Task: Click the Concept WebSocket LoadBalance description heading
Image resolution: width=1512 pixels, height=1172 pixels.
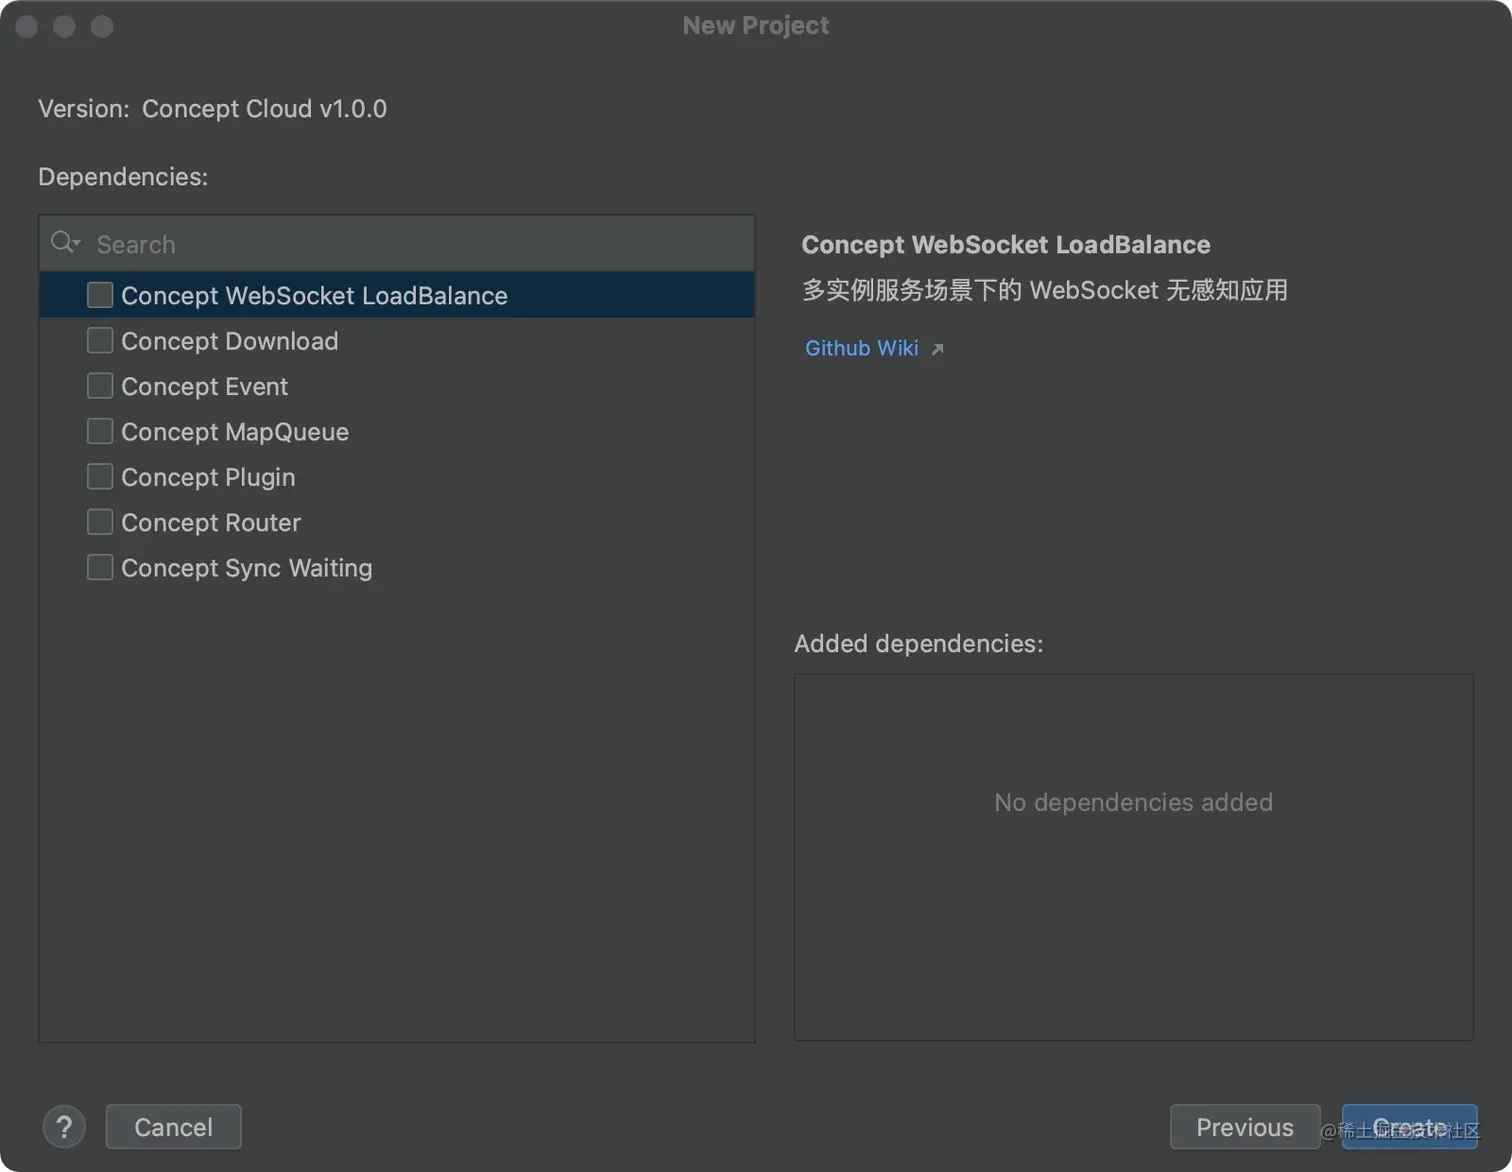Action: [1006, 244]
